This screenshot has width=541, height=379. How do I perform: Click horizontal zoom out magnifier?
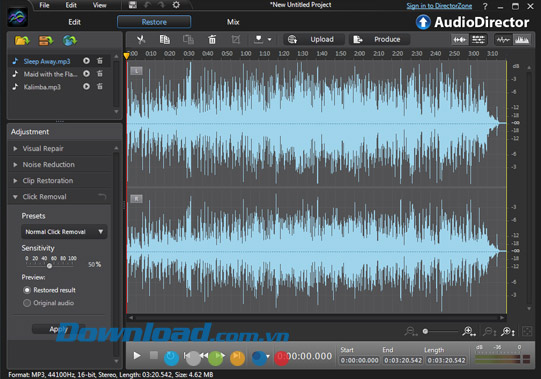[x=411, y=331]
